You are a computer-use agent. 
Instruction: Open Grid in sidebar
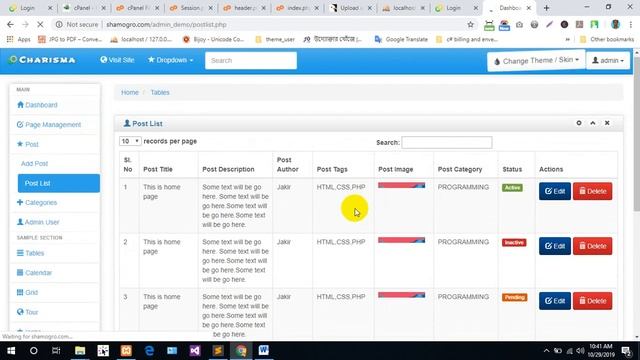[27, 292]
